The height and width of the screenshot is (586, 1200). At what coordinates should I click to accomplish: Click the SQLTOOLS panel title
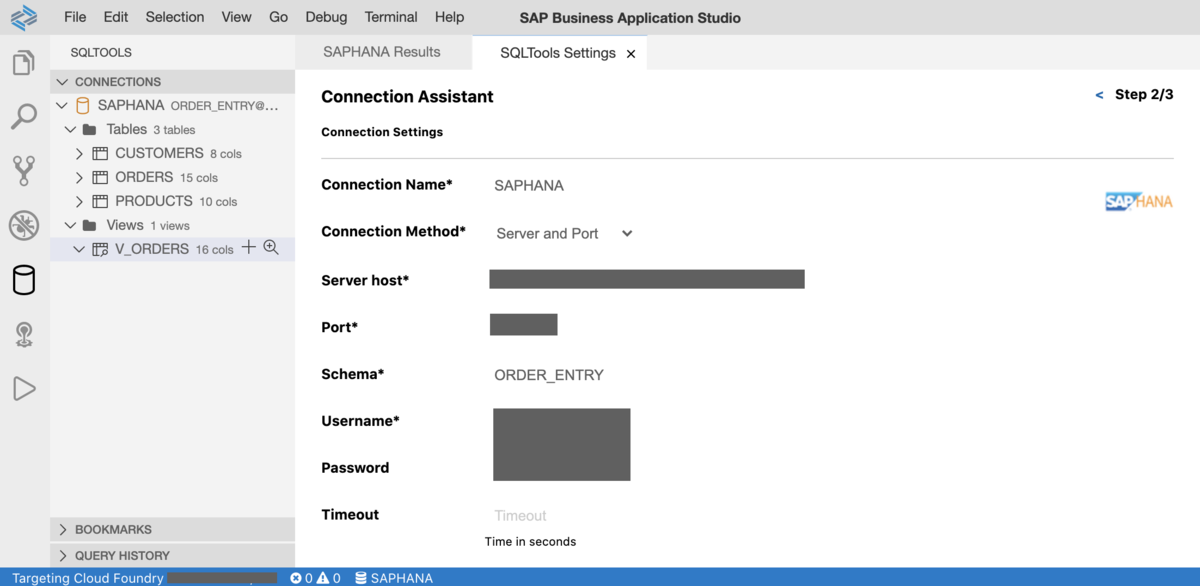click(101, 52)
